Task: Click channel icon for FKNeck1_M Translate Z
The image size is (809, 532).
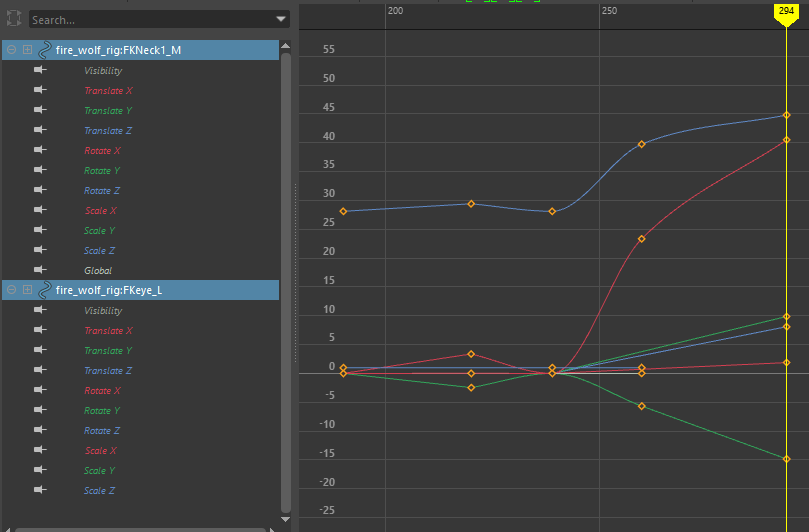Action: pos(40,130)
